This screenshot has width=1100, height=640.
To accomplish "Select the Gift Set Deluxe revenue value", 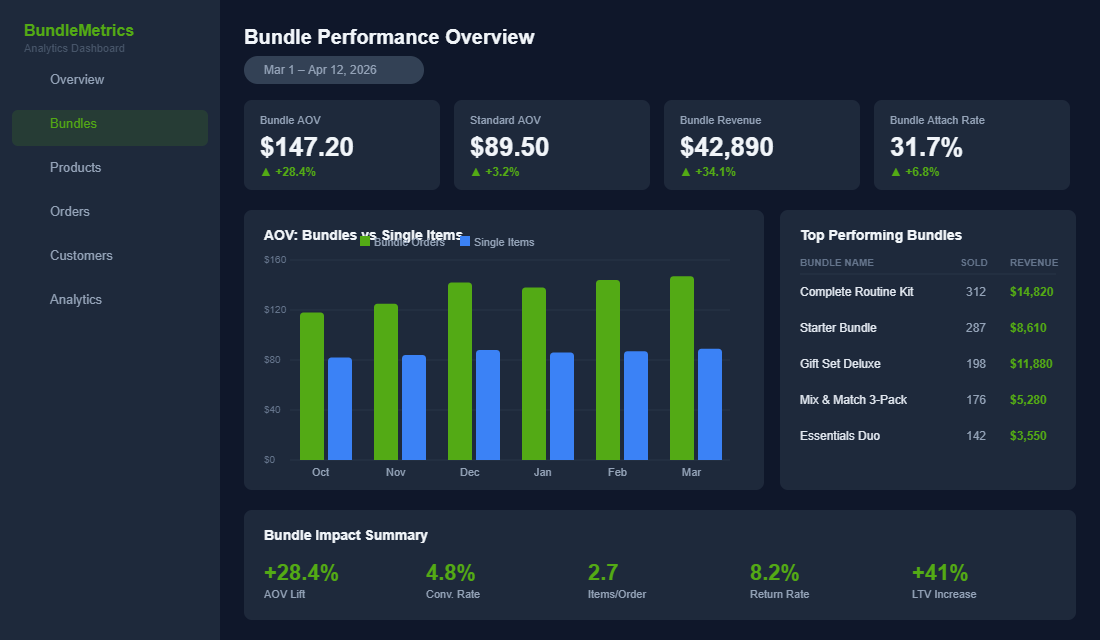I will point(1030,363).
